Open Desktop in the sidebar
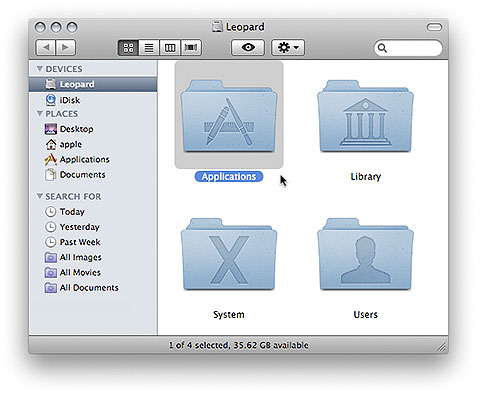Image resolution: width=480 pixels, height=393 pixels. click(93, 129)
